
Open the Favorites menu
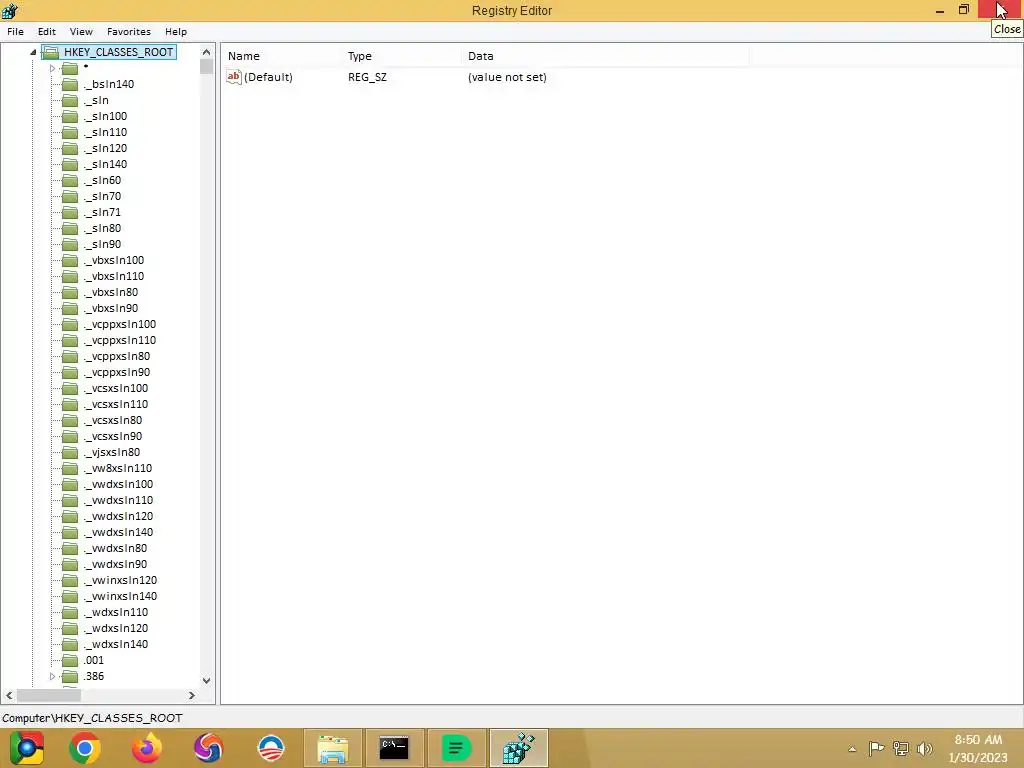(x=129, y=31)
